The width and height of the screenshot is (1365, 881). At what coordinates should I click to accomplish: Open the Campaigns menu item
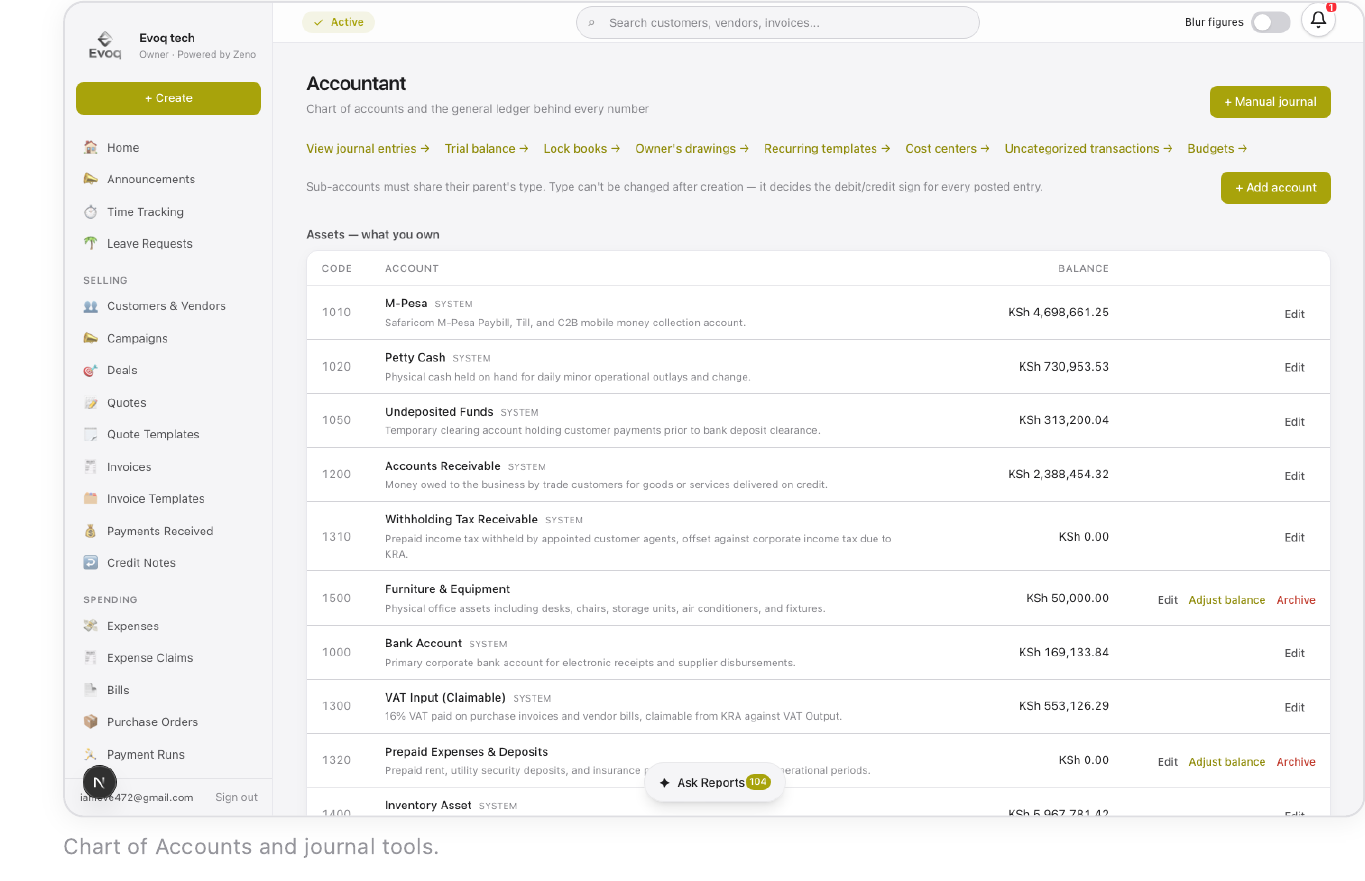pyautogui.click(x=137, y=339)
